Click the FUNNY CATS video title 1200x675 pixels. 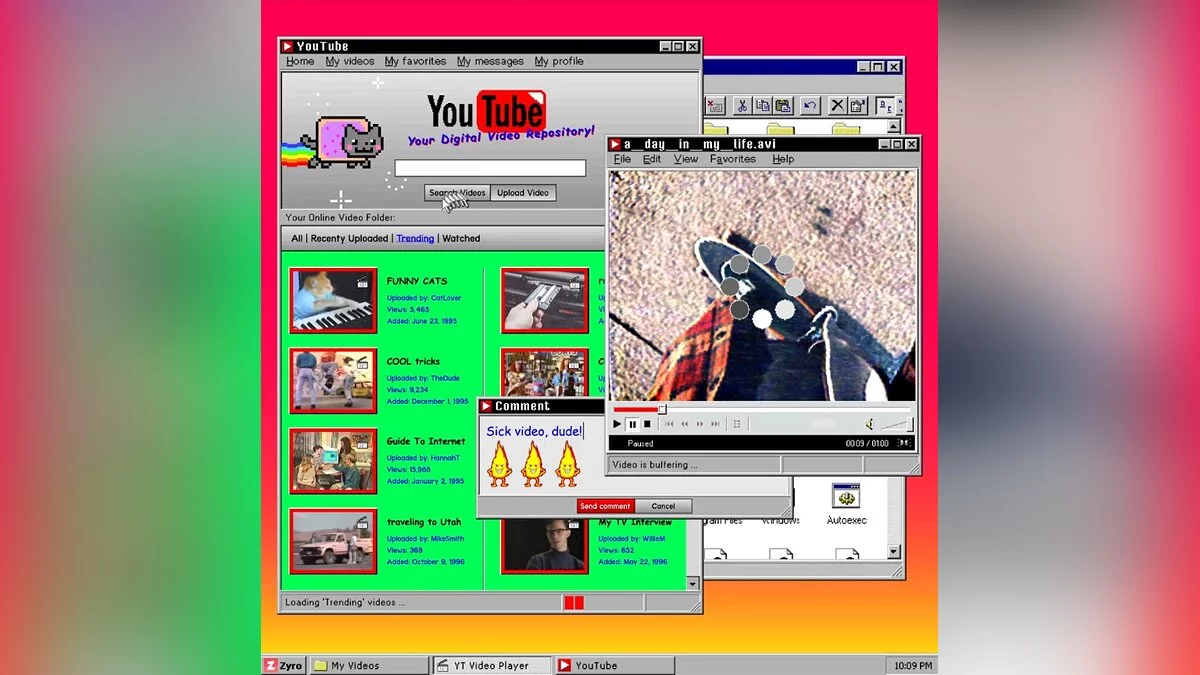pos(417,281)
